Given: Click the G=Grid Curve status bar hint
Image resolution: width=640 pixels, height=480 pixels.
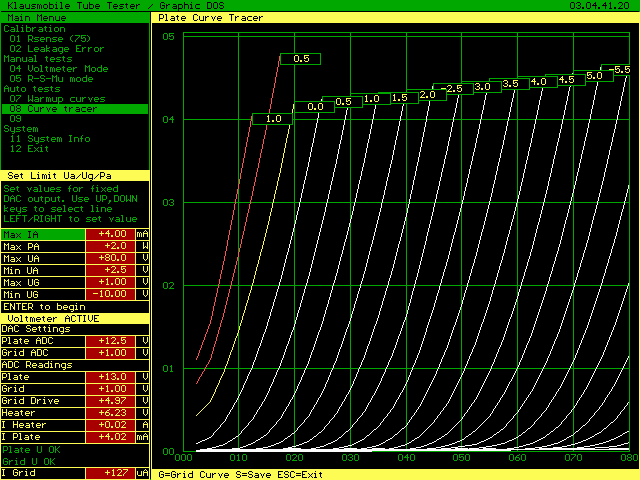Looking at the screenshot, I should coord(194,472).
